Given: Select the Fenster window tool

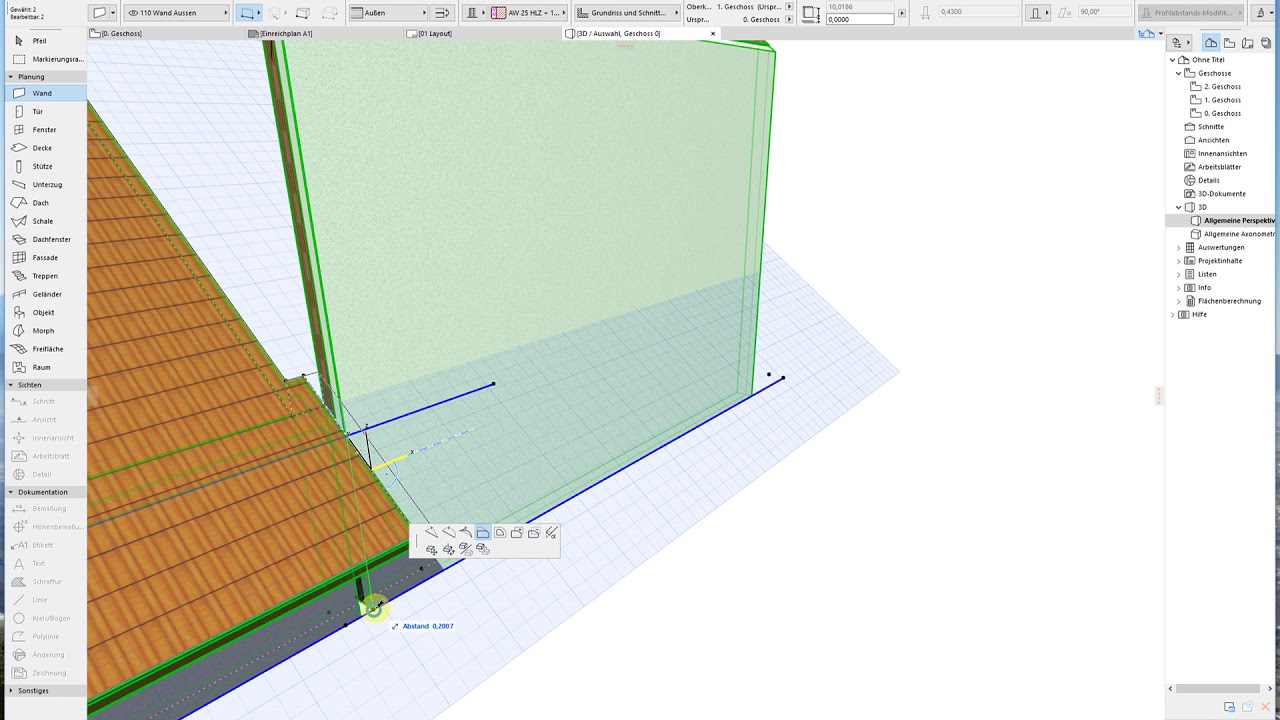Looking at the screenshot, I should [44, 130].
